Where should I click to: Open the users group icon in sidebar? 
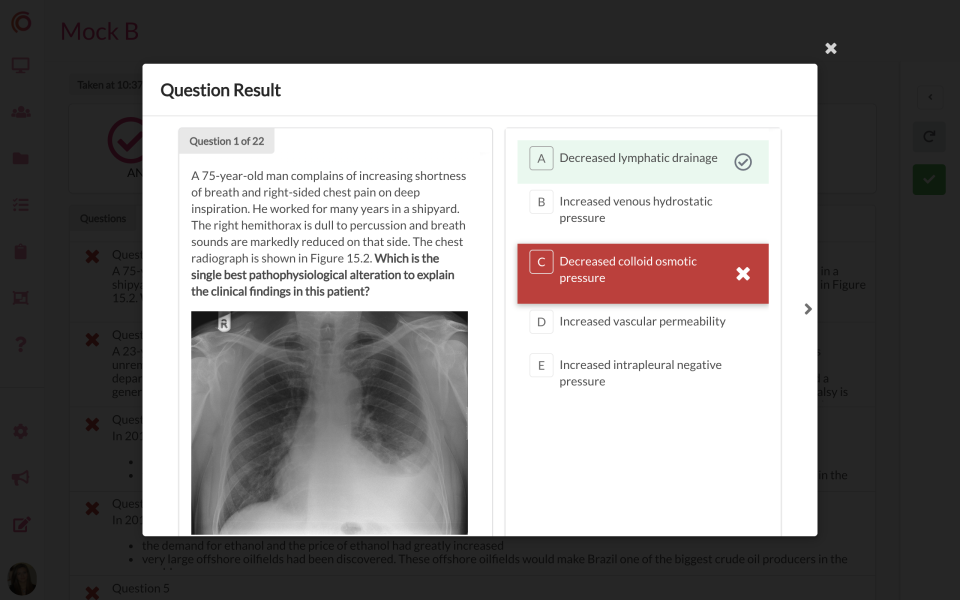coord(21,112)
